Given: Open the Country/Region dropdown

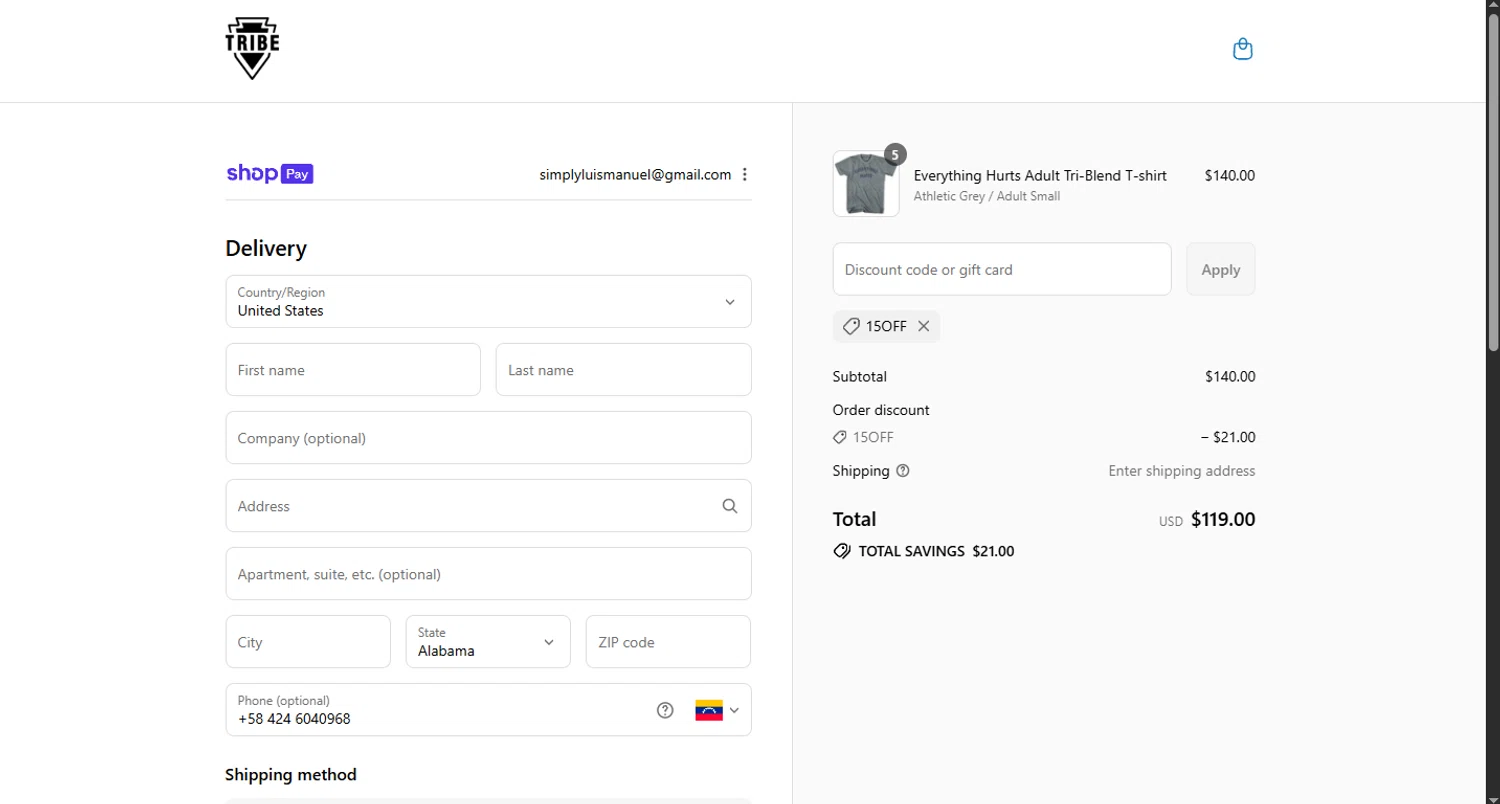Looking at the screenshot, I should [x=488, y=301].
